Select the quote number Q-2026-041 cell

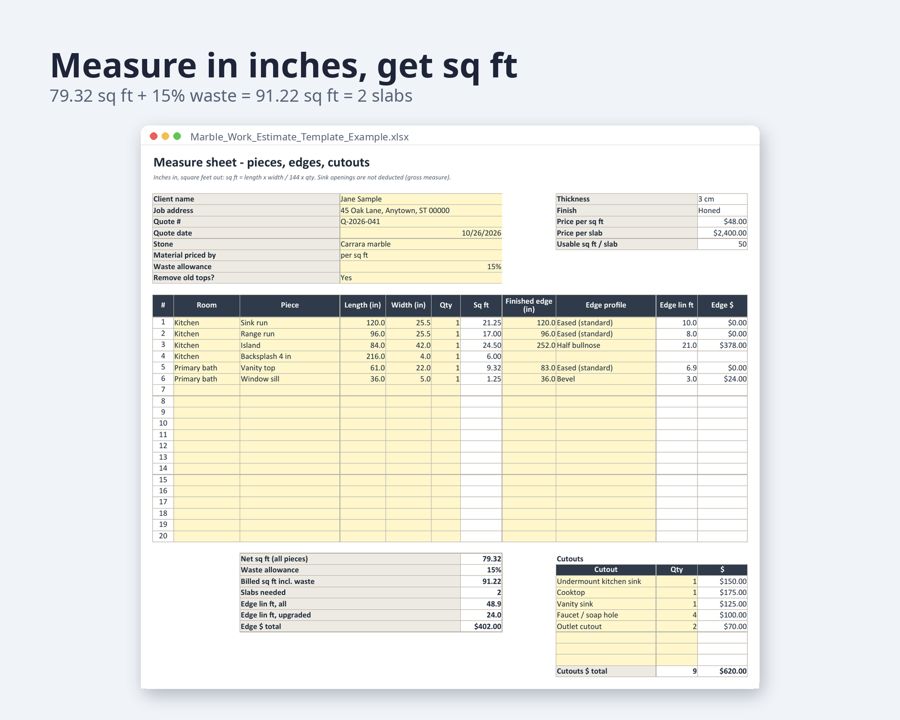point(421,221)
